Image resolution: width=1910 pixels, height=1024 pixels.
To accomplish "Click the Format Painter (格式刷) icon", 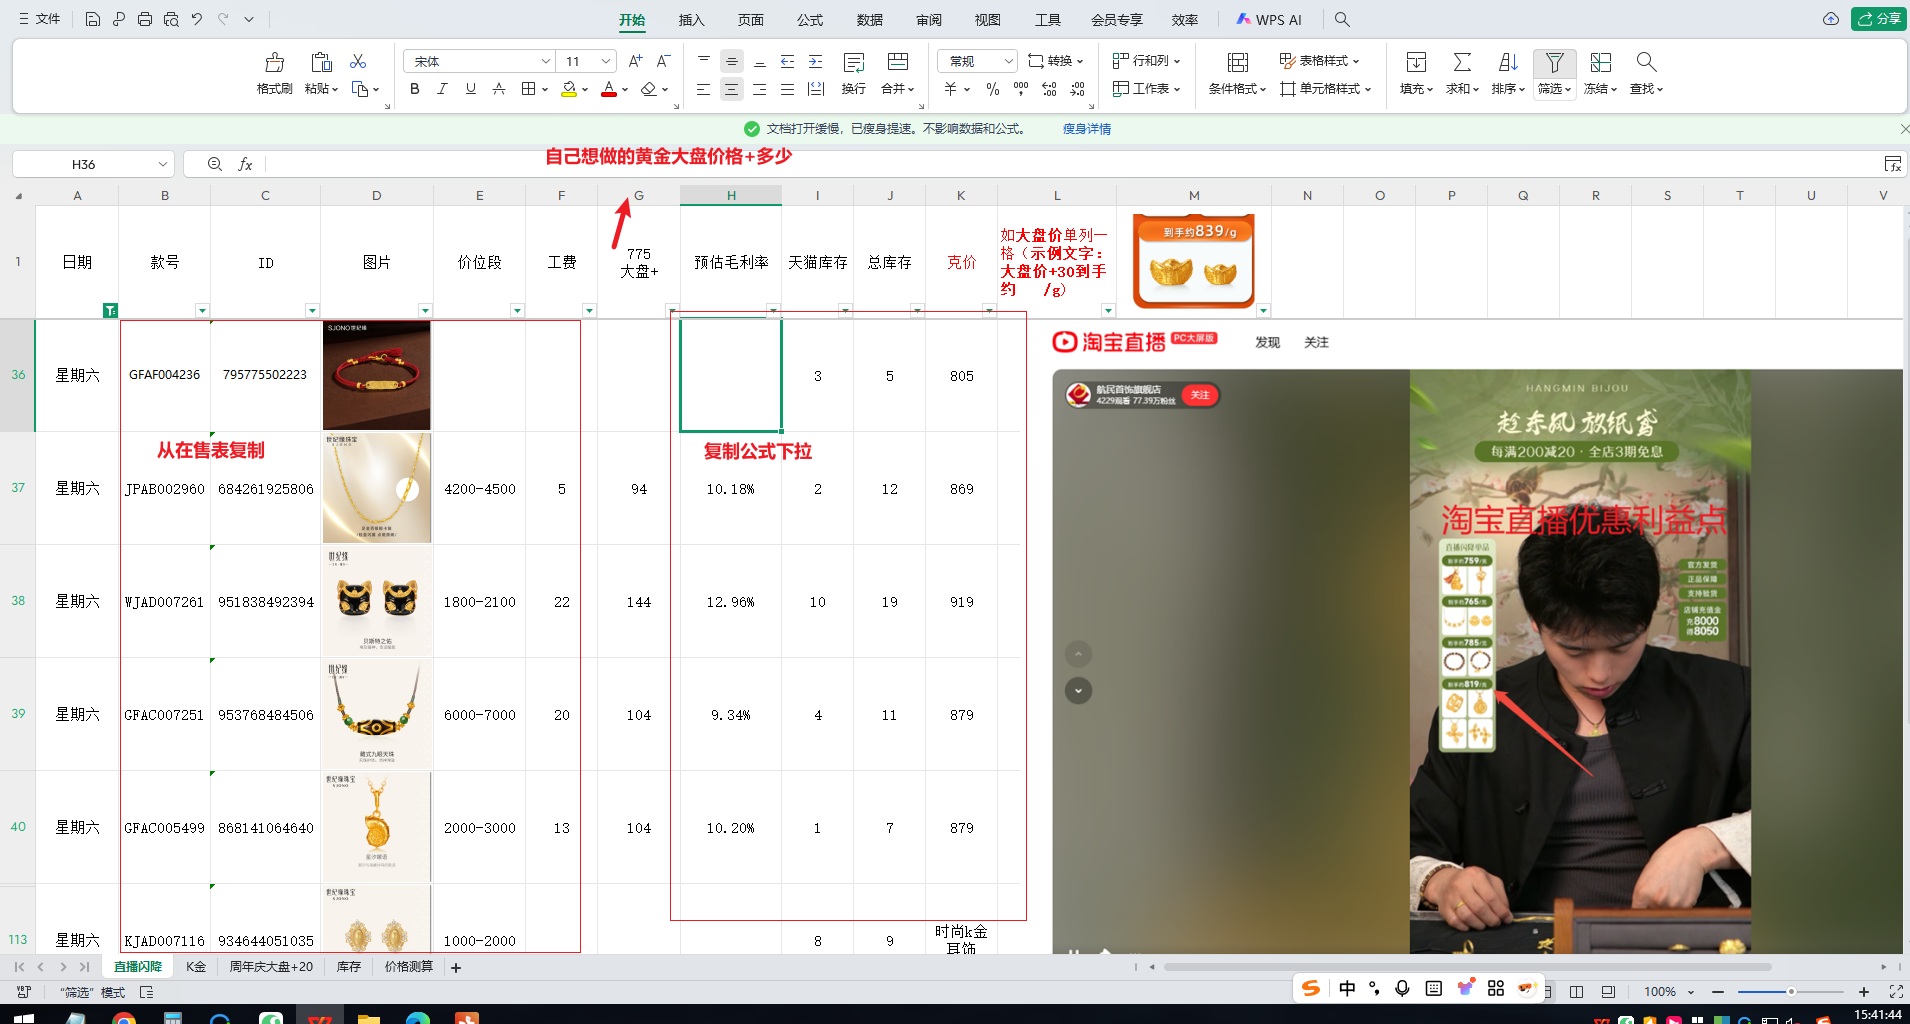I will point(274,63).
